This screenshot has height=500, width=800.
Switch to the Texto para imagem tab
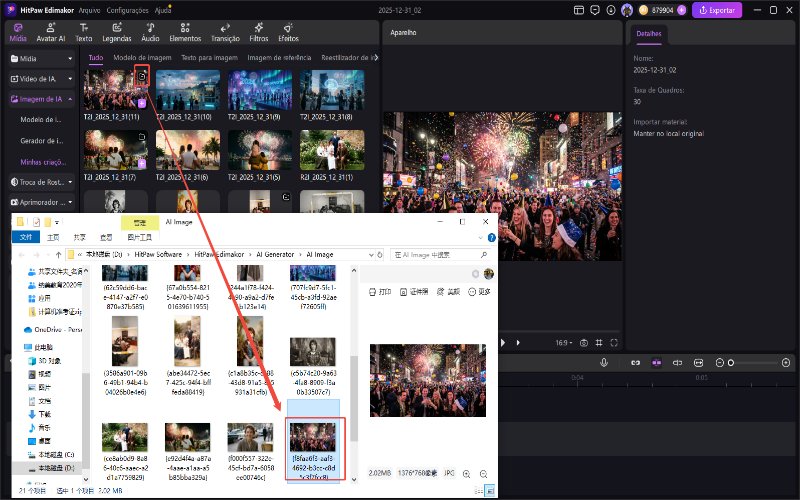coord(209,58)
